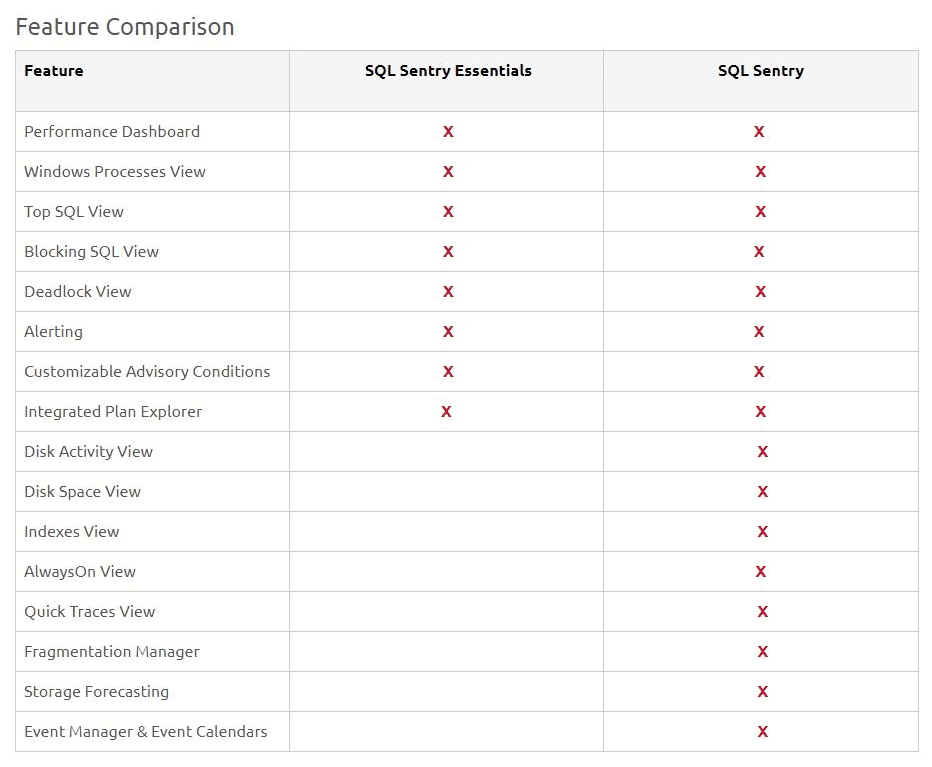
Task: Click the Essentials X mark for Top SQL View
Action: click(x=448, y=212)
